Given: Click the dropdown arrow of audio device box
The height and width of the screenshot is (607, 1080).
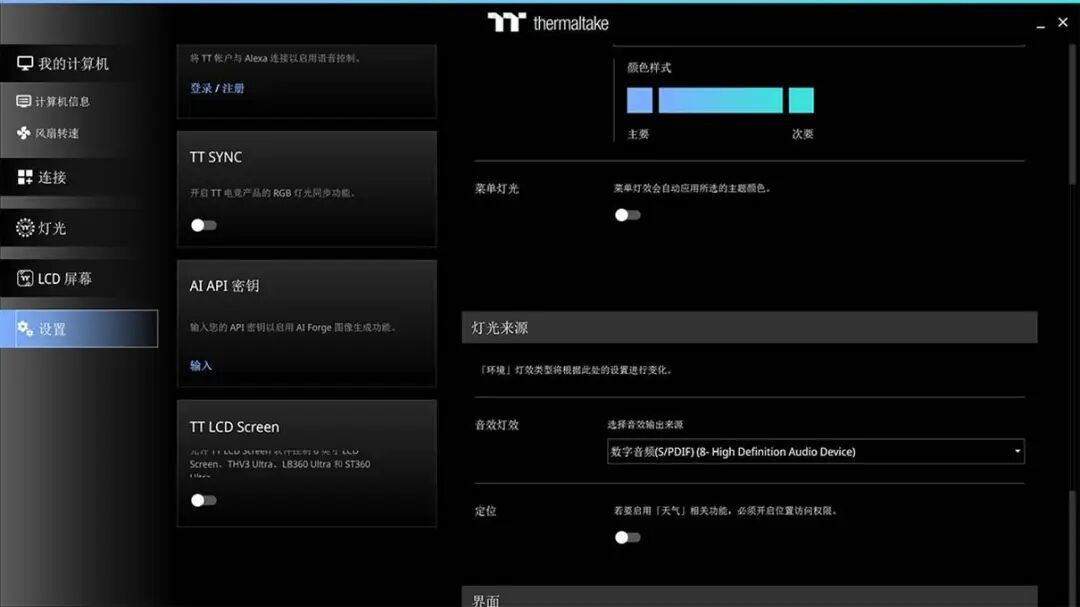Looking at the screenshot, I should coord(1017,451).
